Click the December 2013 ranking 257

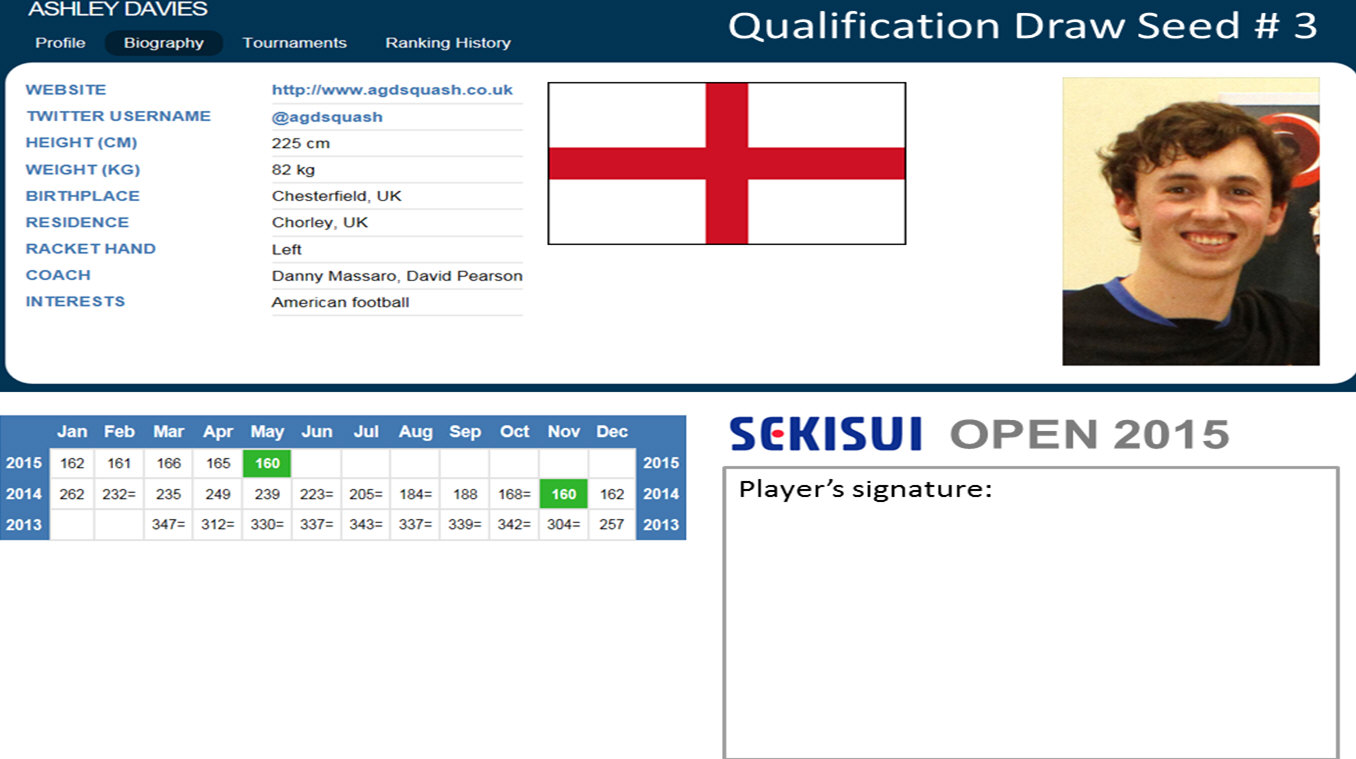coord(612,524)
